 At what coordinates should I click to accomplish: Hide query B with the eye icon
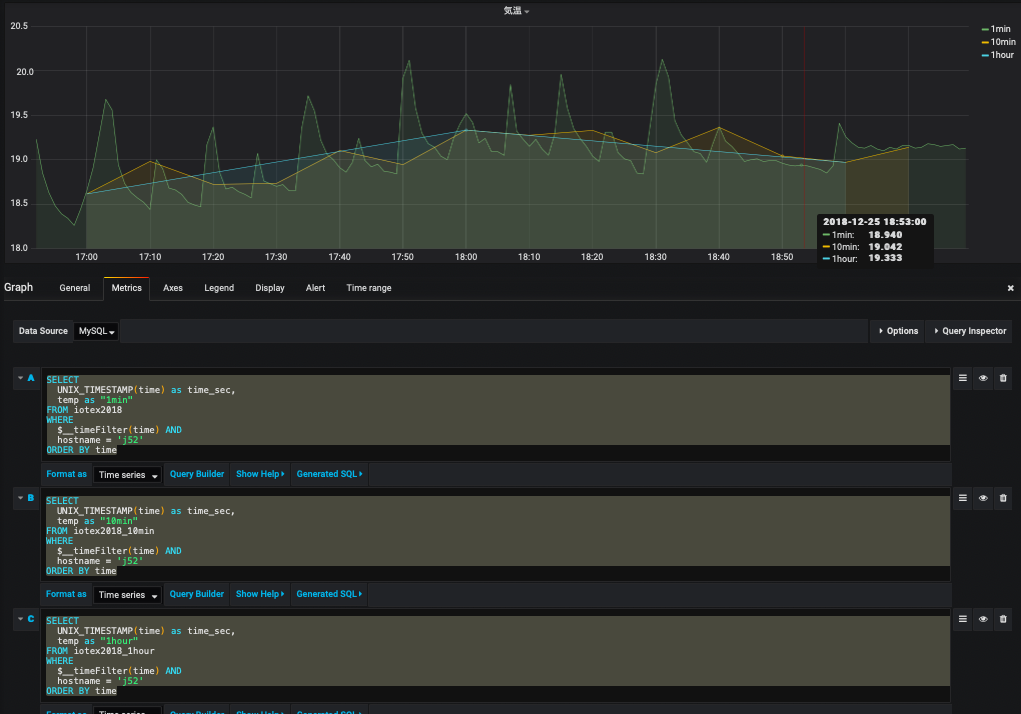(983, 497)
